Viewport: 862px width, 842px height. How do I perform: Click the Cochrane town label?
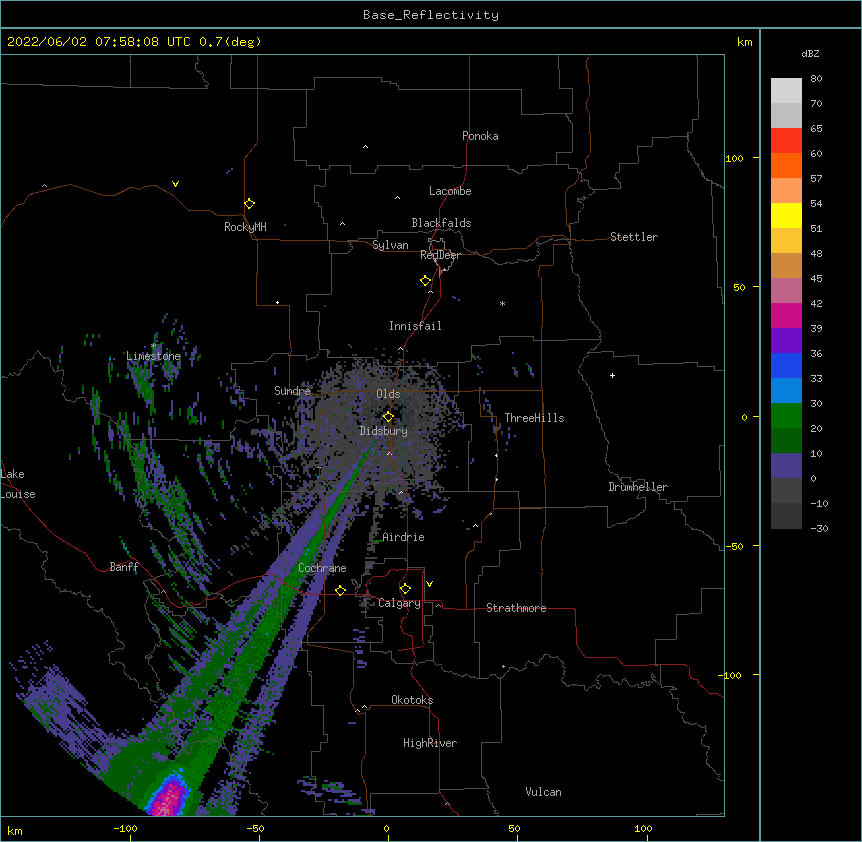pos(322,568)
